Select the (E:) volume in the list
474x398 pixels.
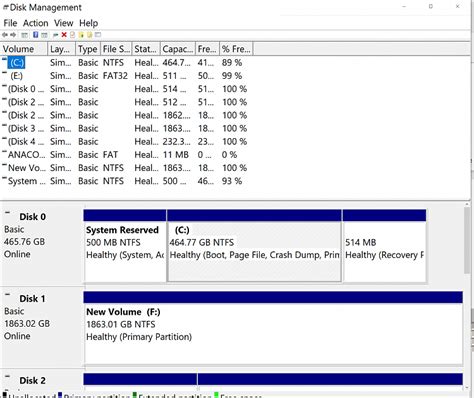16,76
